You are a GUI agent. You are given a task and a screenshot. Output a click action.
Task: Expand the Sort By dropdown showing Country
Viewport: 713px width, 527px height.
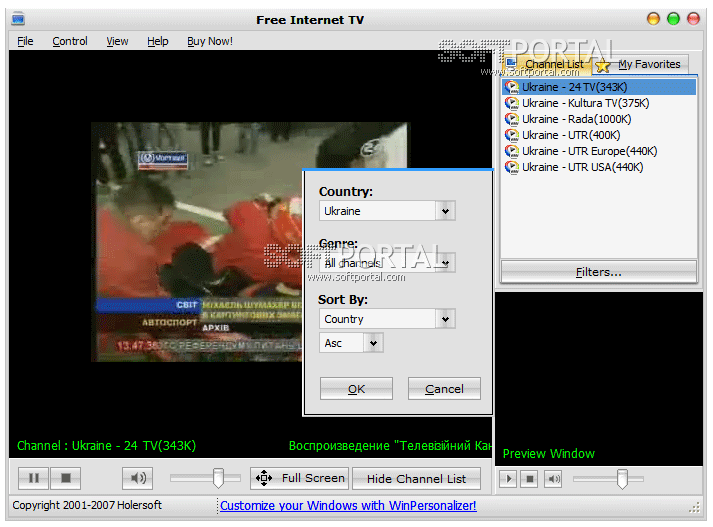445,319
